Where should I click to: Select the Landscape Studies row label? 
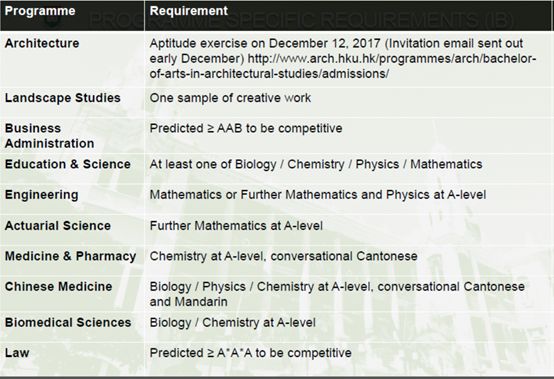pyautogui.click(x=63, y=98)
